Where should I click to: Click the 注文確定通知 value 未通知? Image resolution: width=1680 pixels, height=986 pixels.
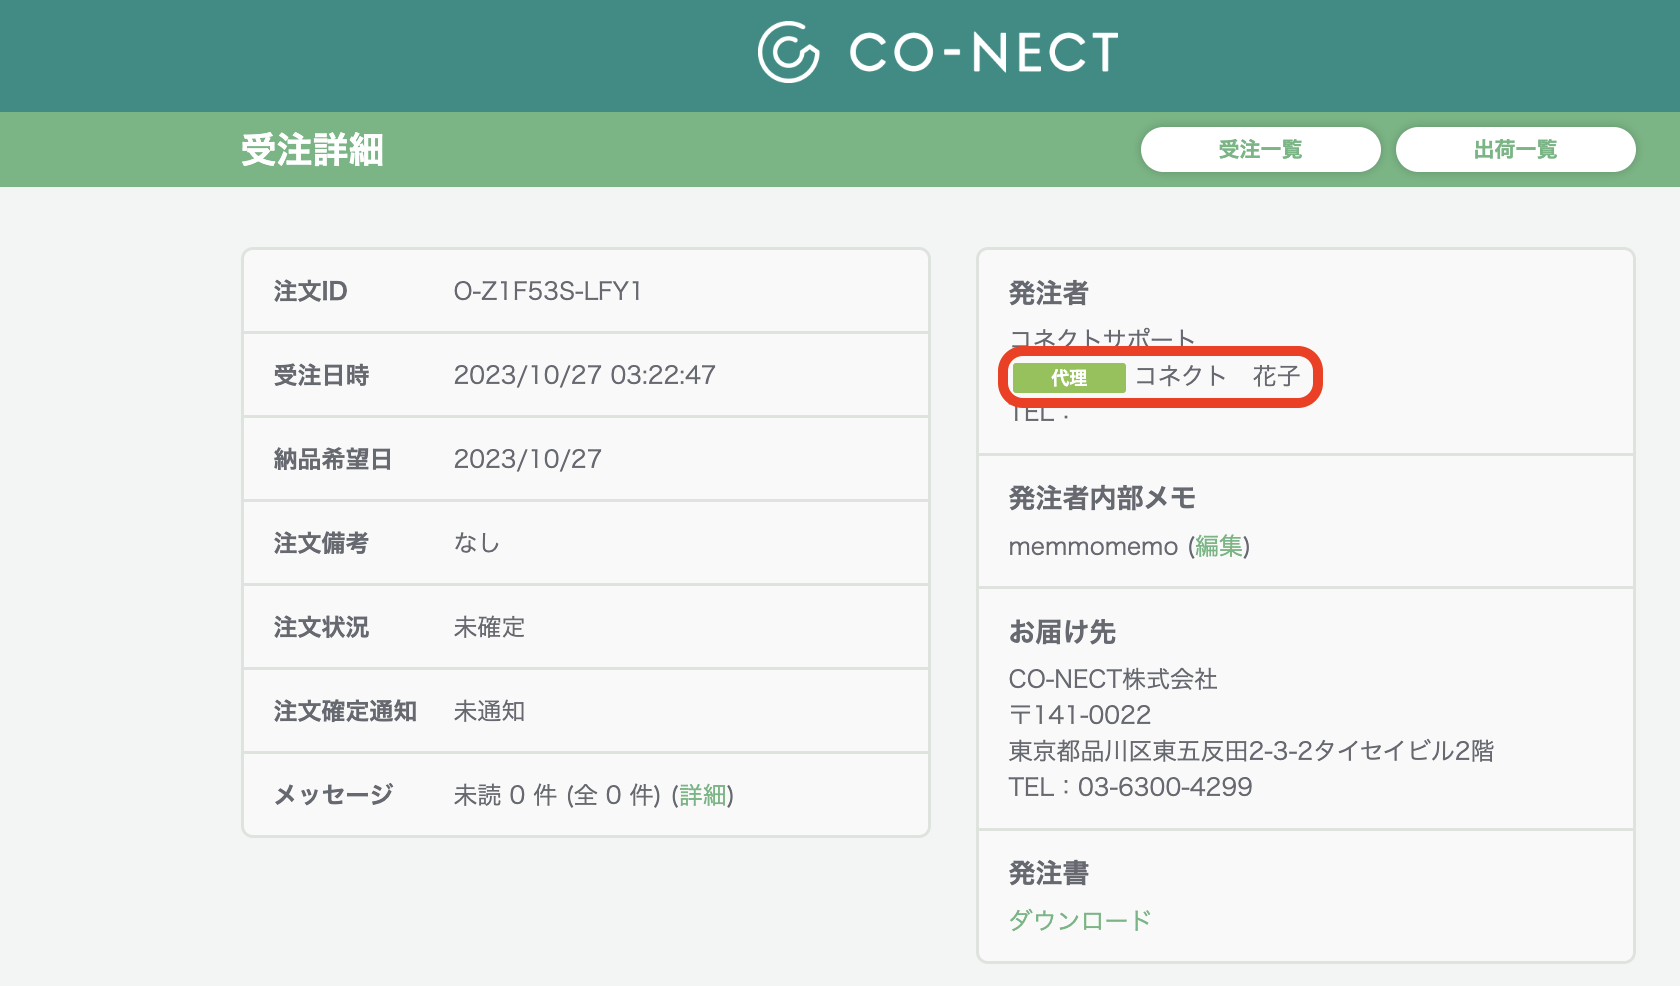point(489,711)
